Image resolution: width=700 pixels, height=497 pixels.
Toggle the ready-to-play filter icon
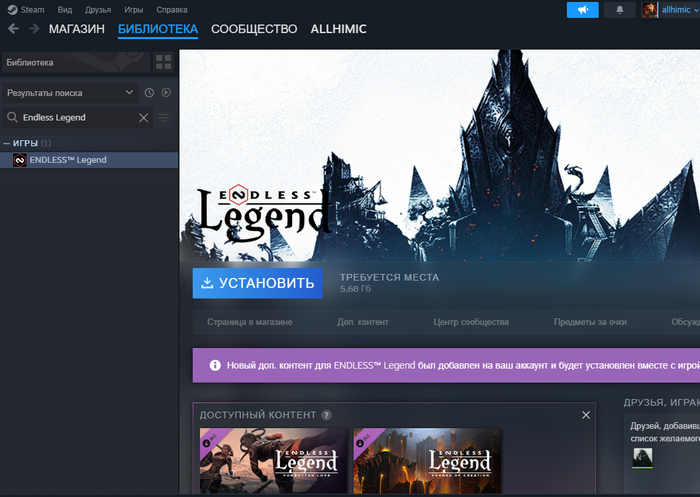coord(166,92)
